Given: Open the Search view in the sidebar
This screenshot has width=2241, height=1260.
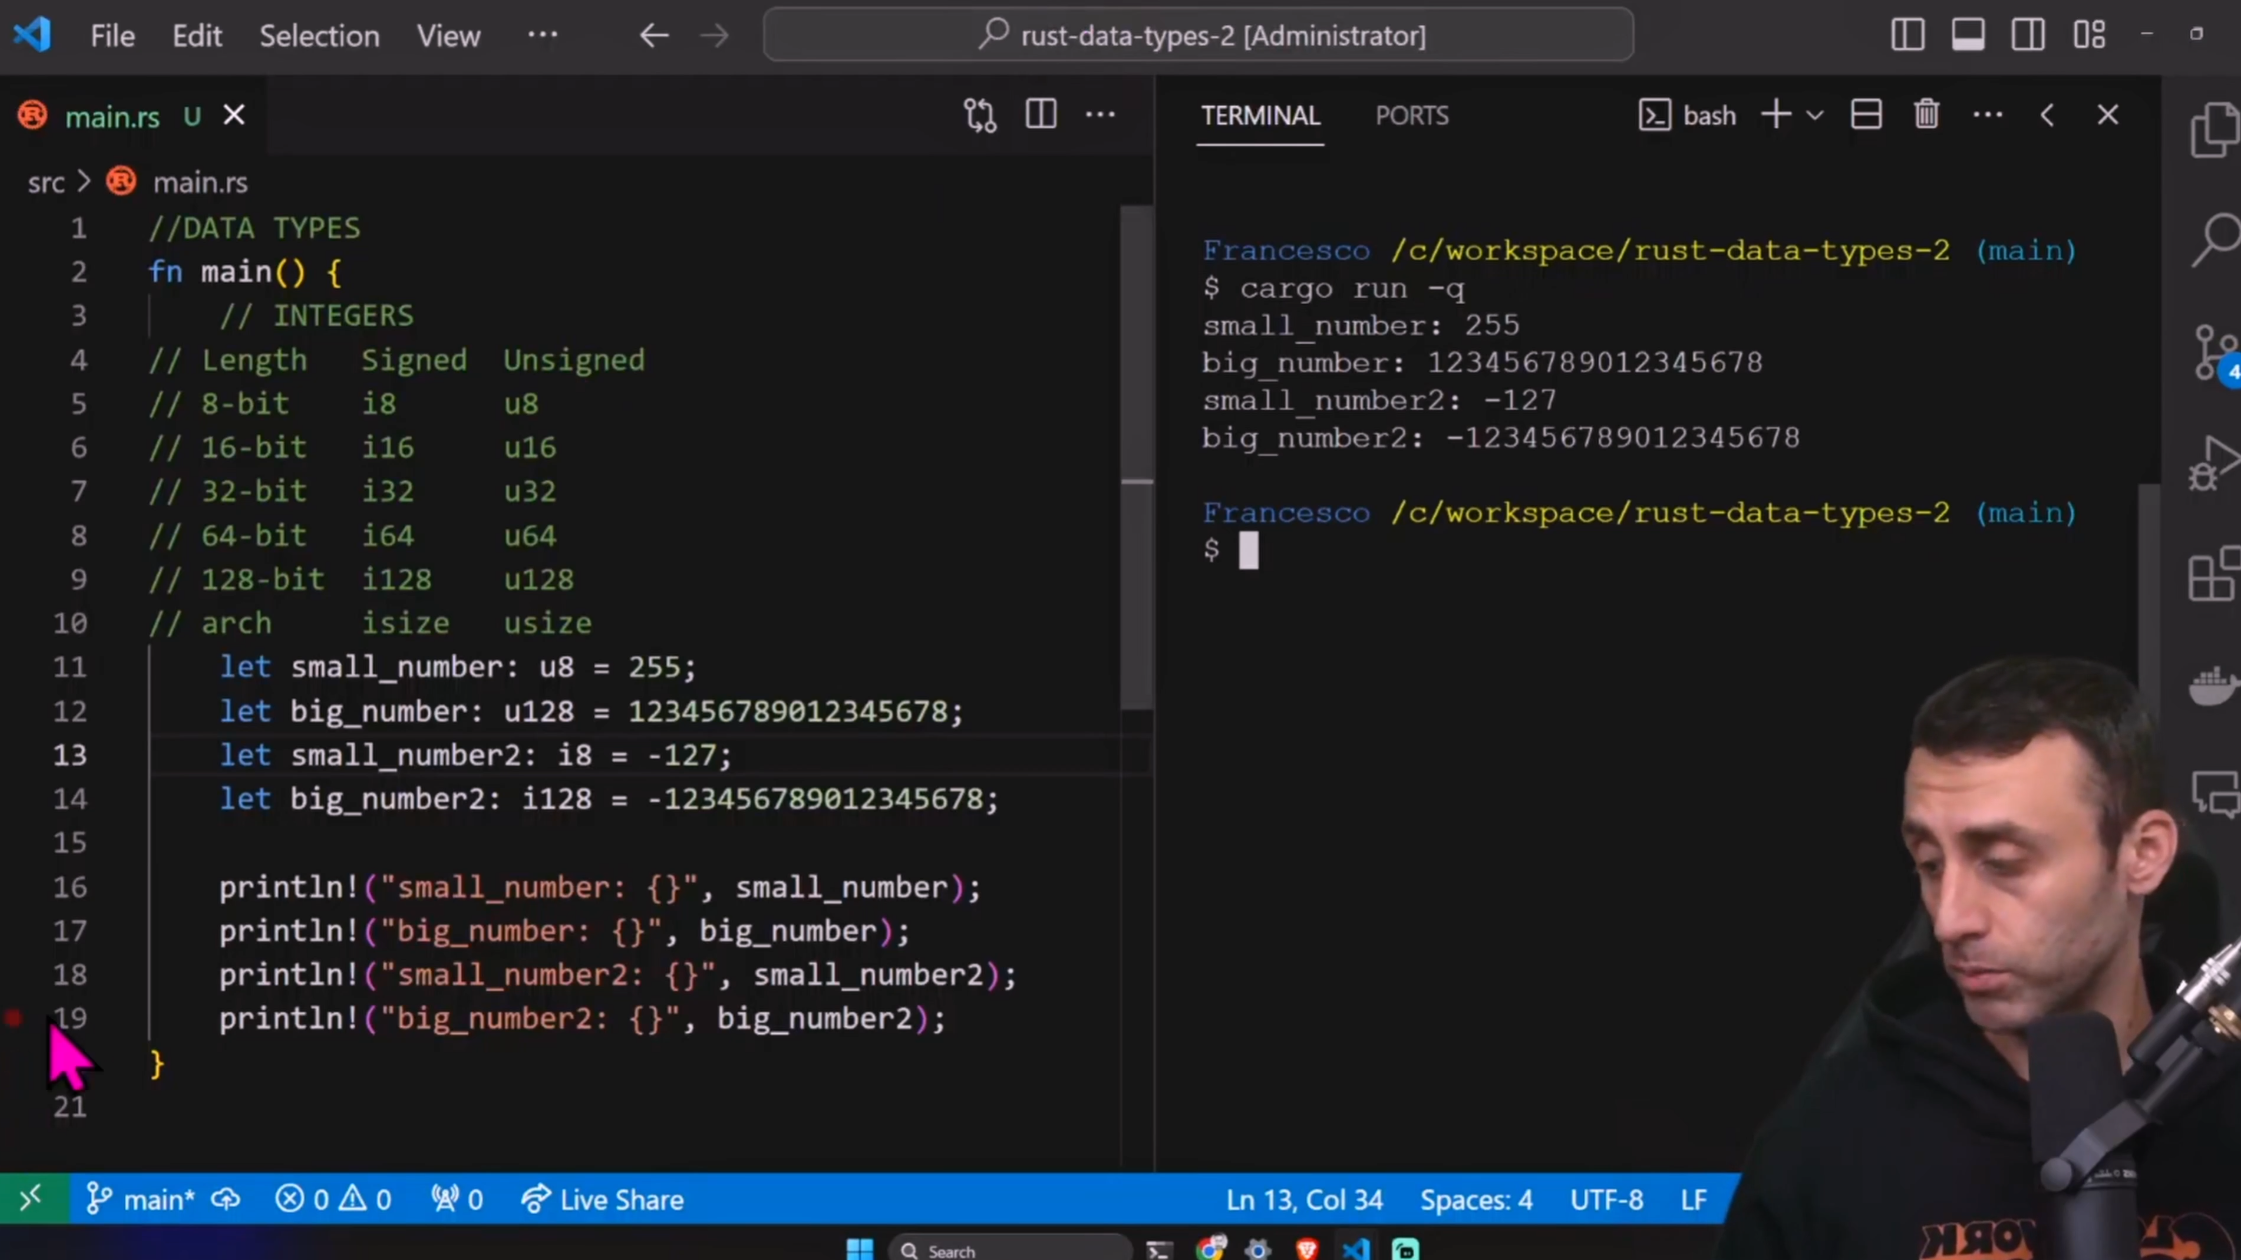Looking at the screenshot, I should click(2214, 240).
